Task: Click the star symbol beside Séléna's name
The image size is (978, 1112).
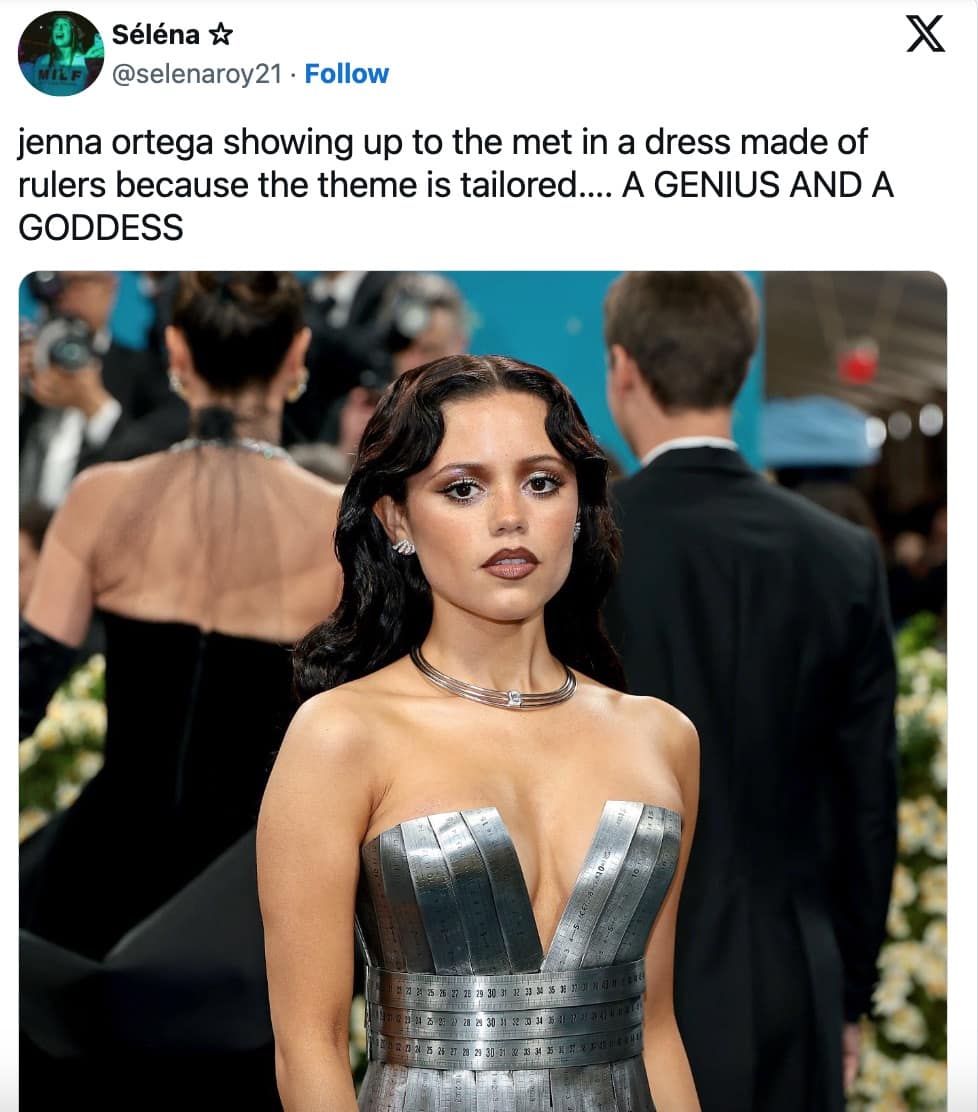Action: click(x=221, y=34)
